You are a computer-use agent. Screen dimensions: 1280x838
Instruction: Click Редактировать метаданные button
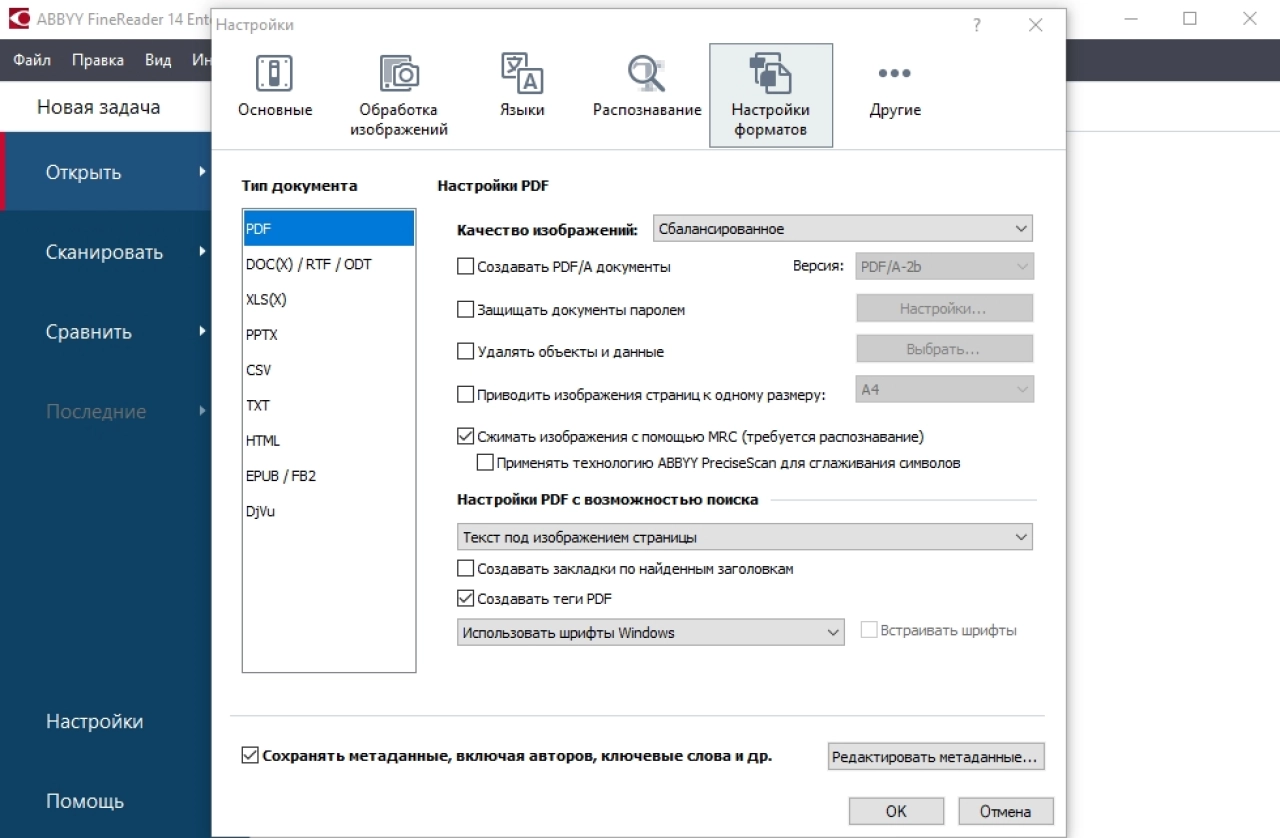936,757
